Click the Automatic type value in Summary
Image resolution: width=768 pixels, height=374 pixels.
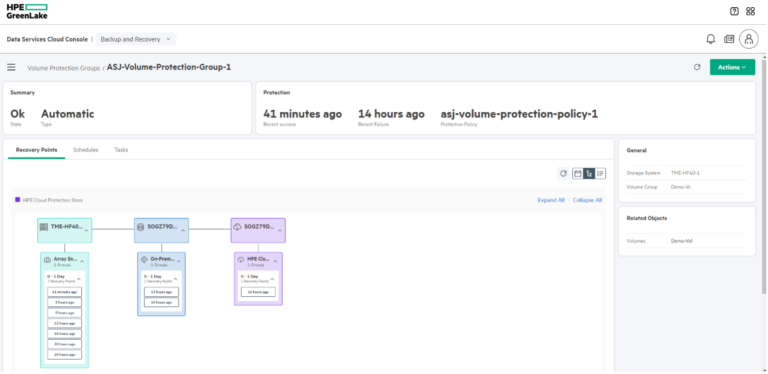click(x=68, y=114)
